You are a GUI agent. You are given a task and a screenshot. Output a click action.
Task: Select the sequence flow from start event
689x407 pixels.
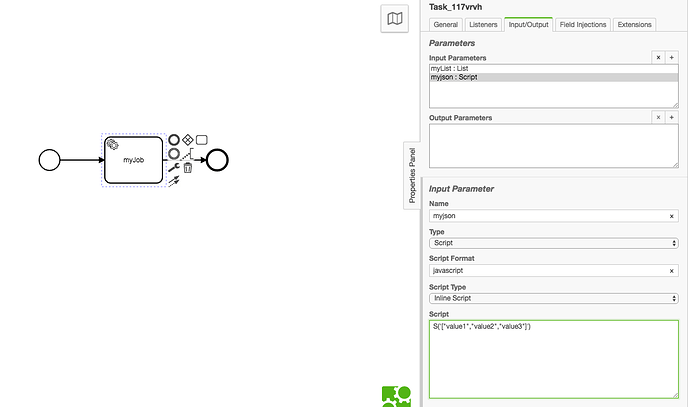coord(82,160)
